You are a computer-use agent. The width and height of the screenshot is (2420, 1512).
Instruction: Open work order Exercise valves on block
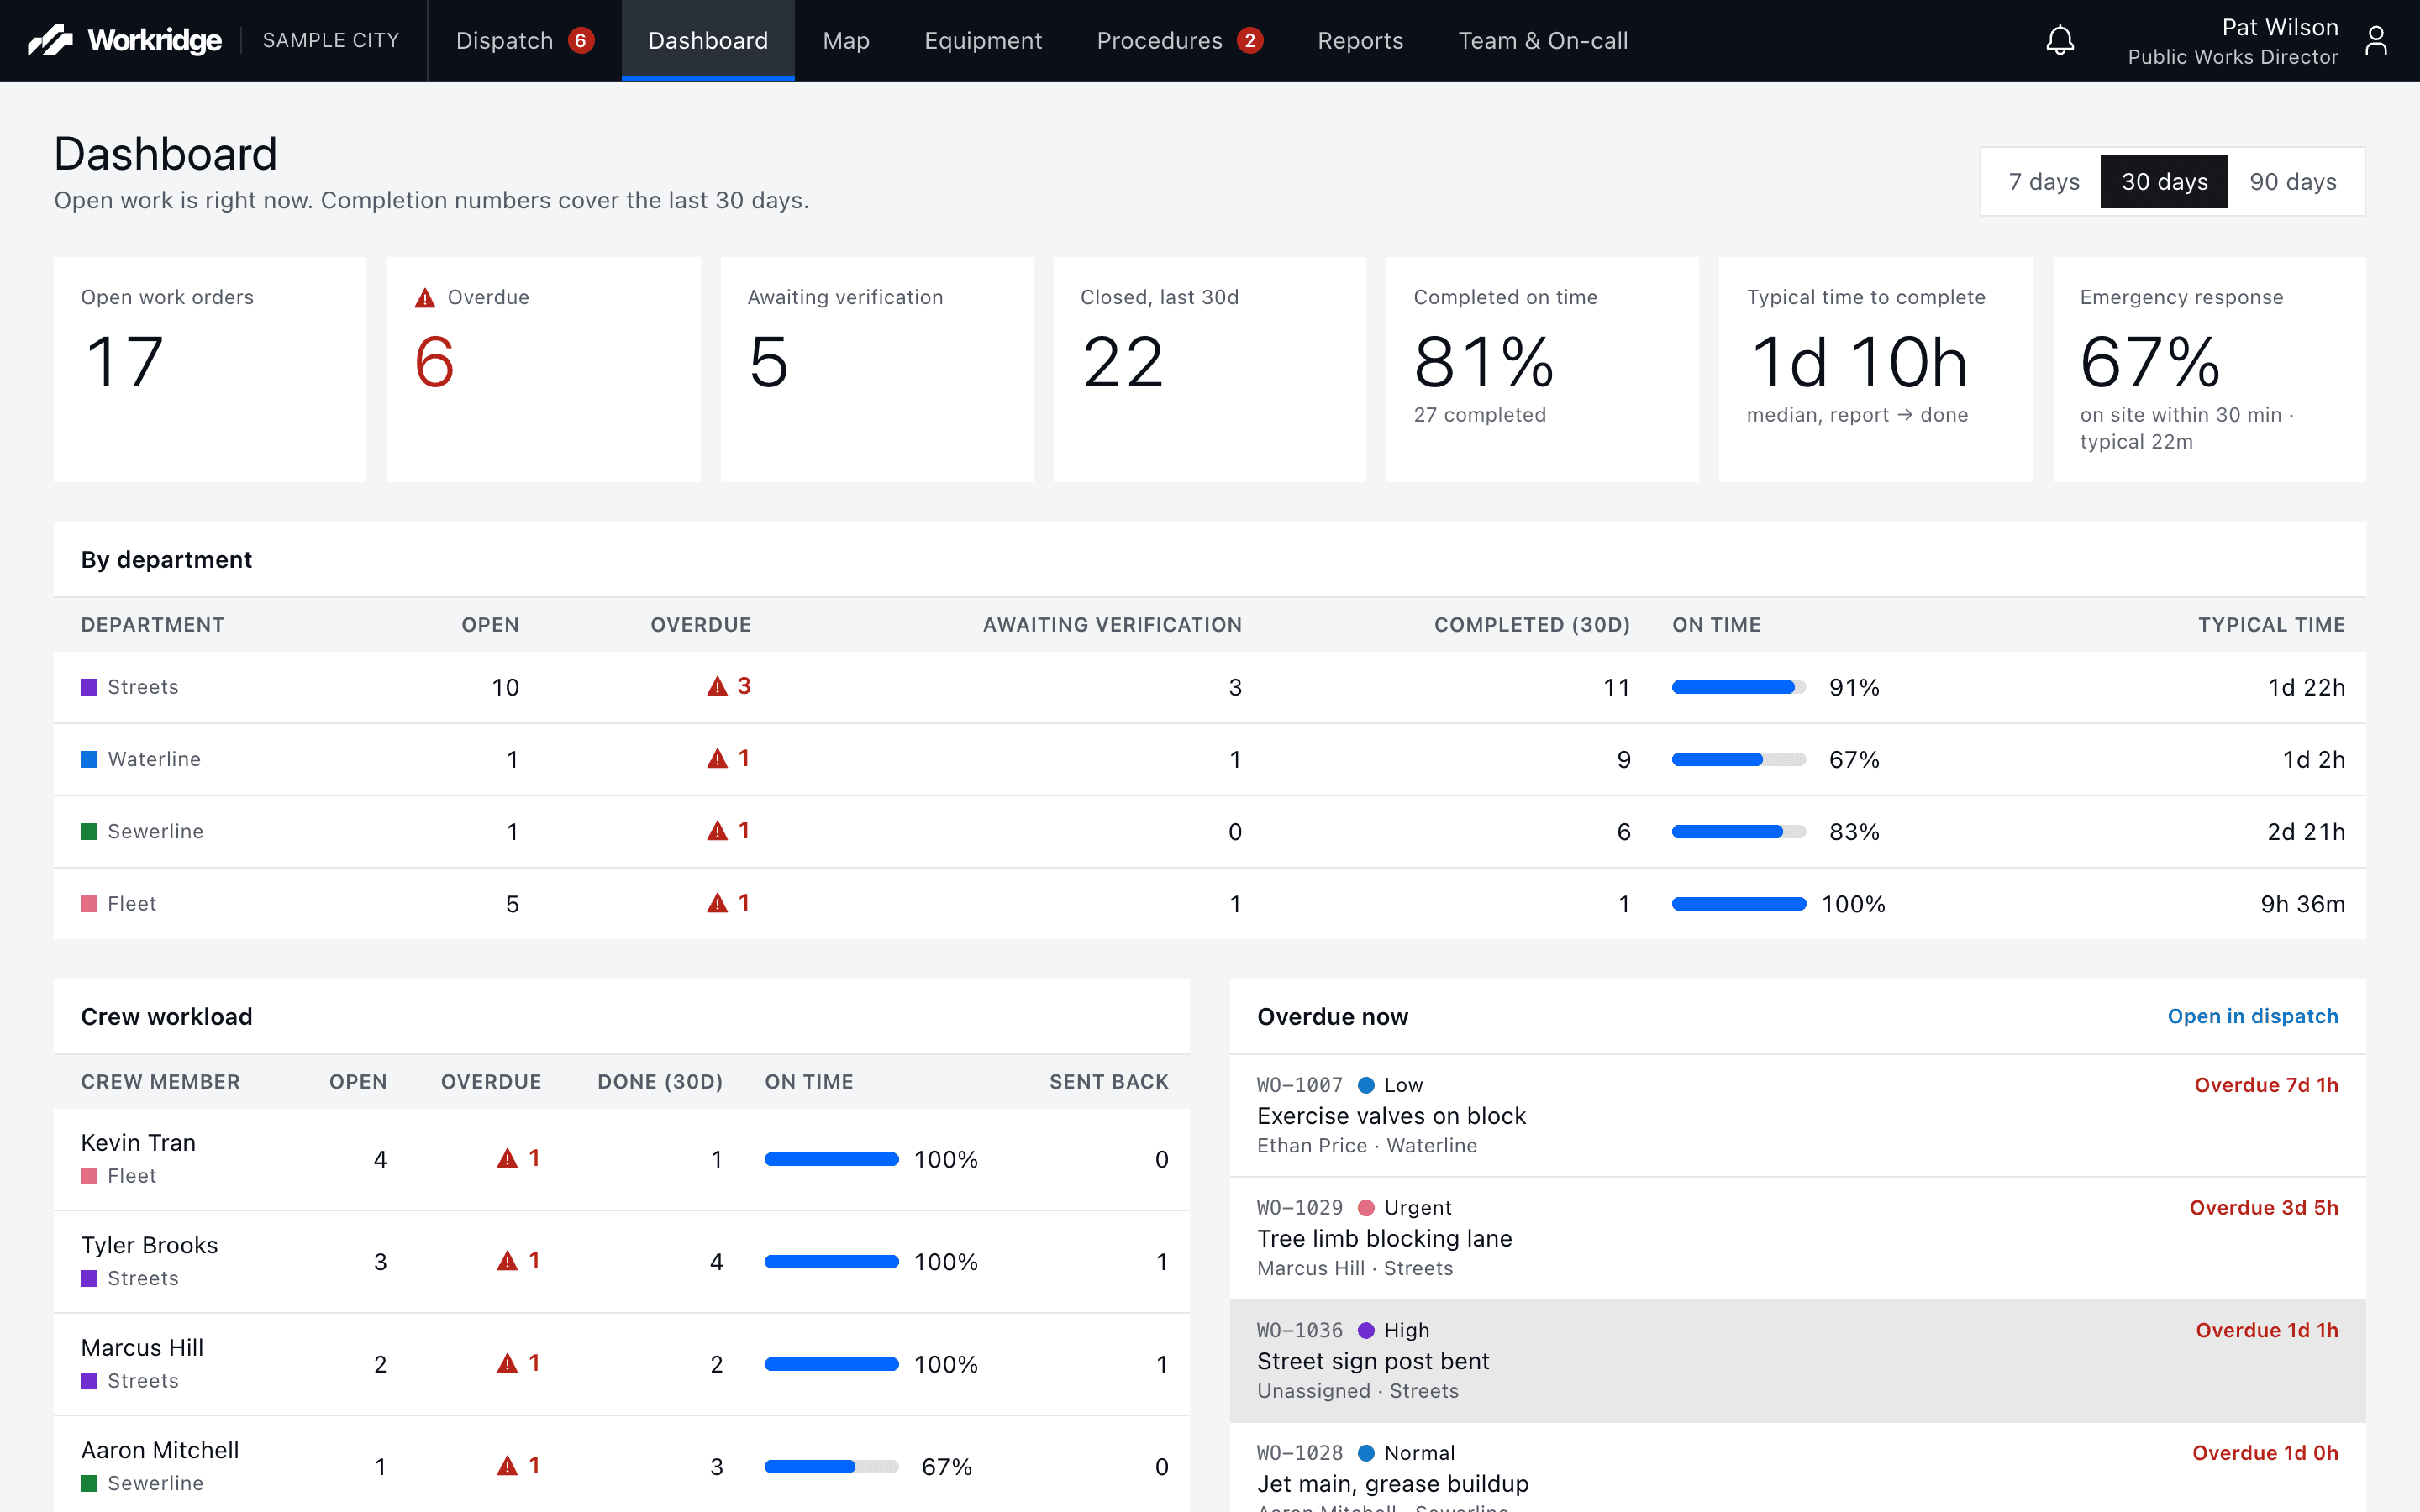click(x=1797, y=1115)
